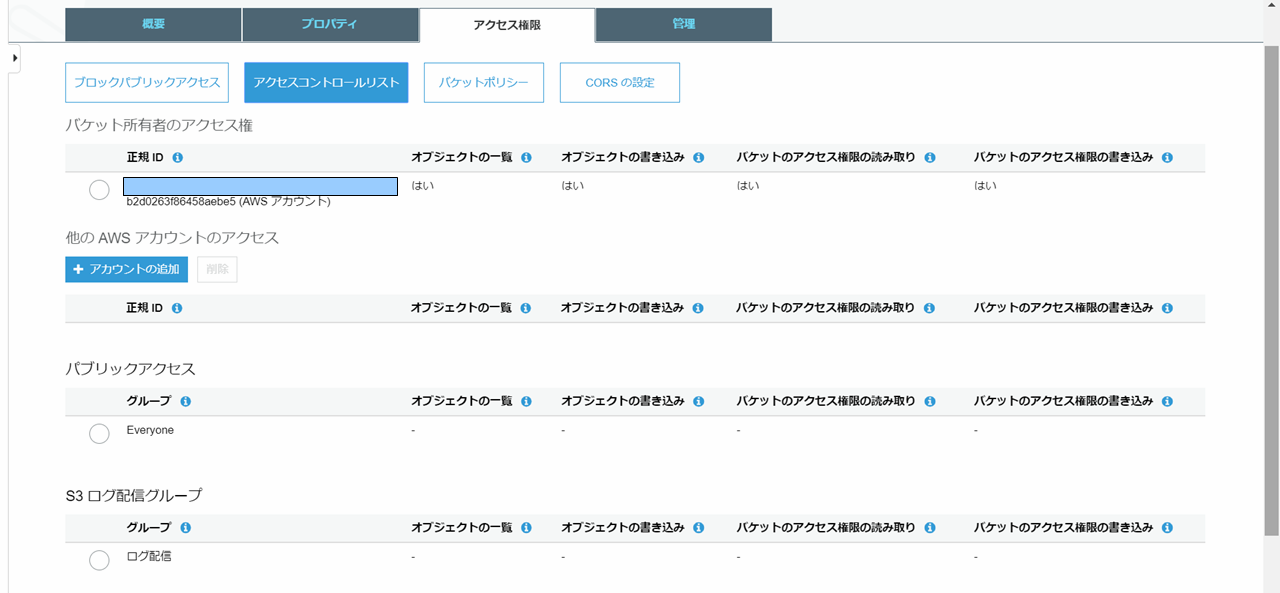Info icon for バケットのアクセス権限の読み取り in owner table

pos(930,158)
